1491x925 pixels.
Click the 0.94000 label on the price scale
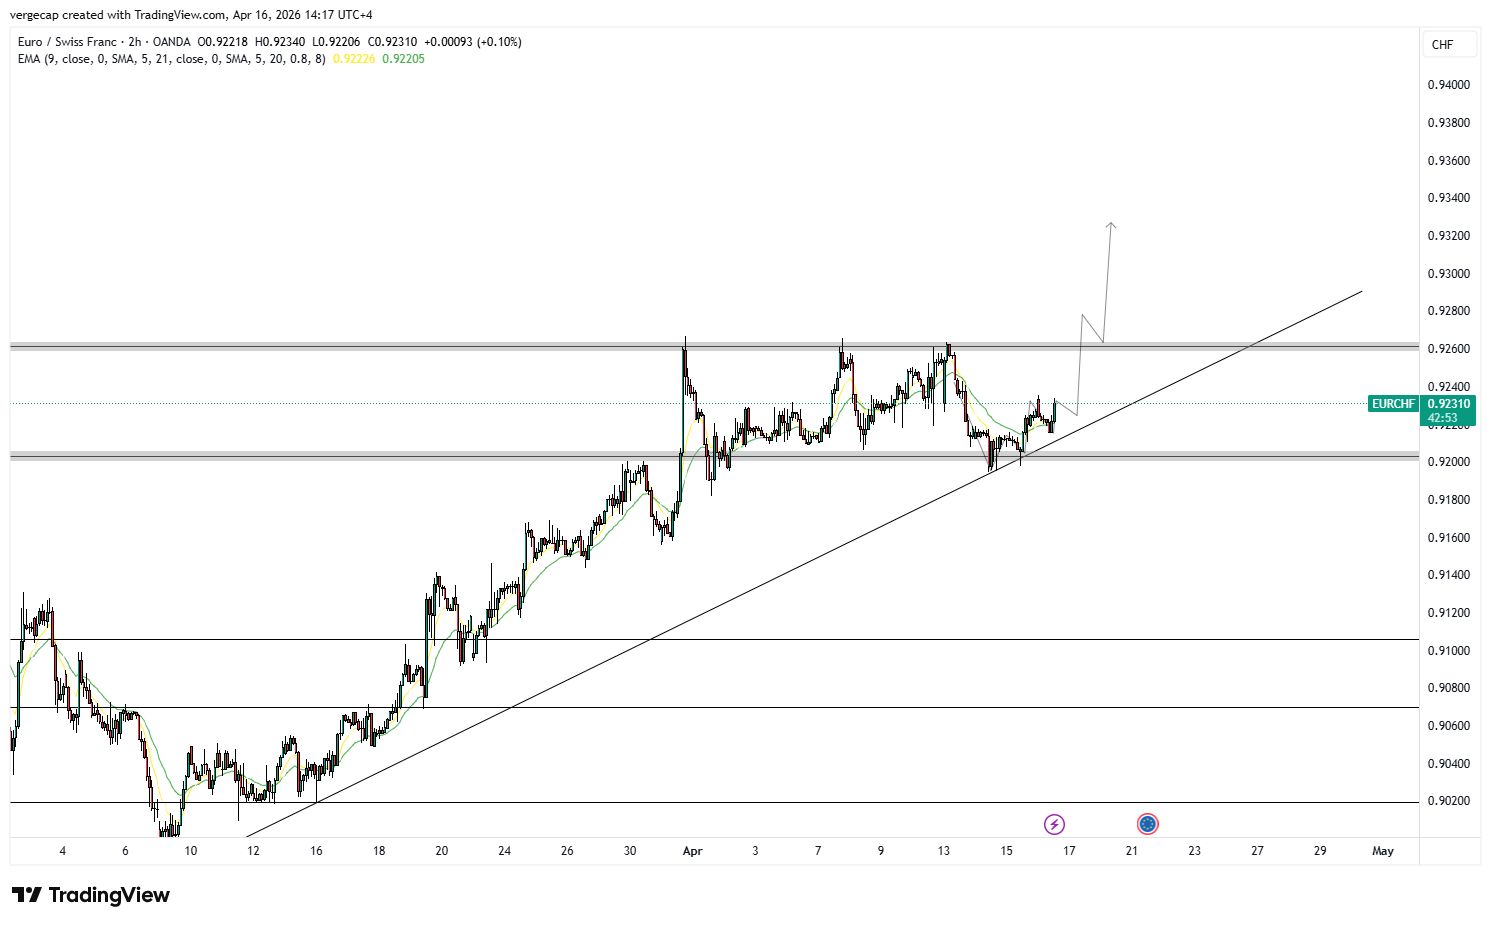1449,85
